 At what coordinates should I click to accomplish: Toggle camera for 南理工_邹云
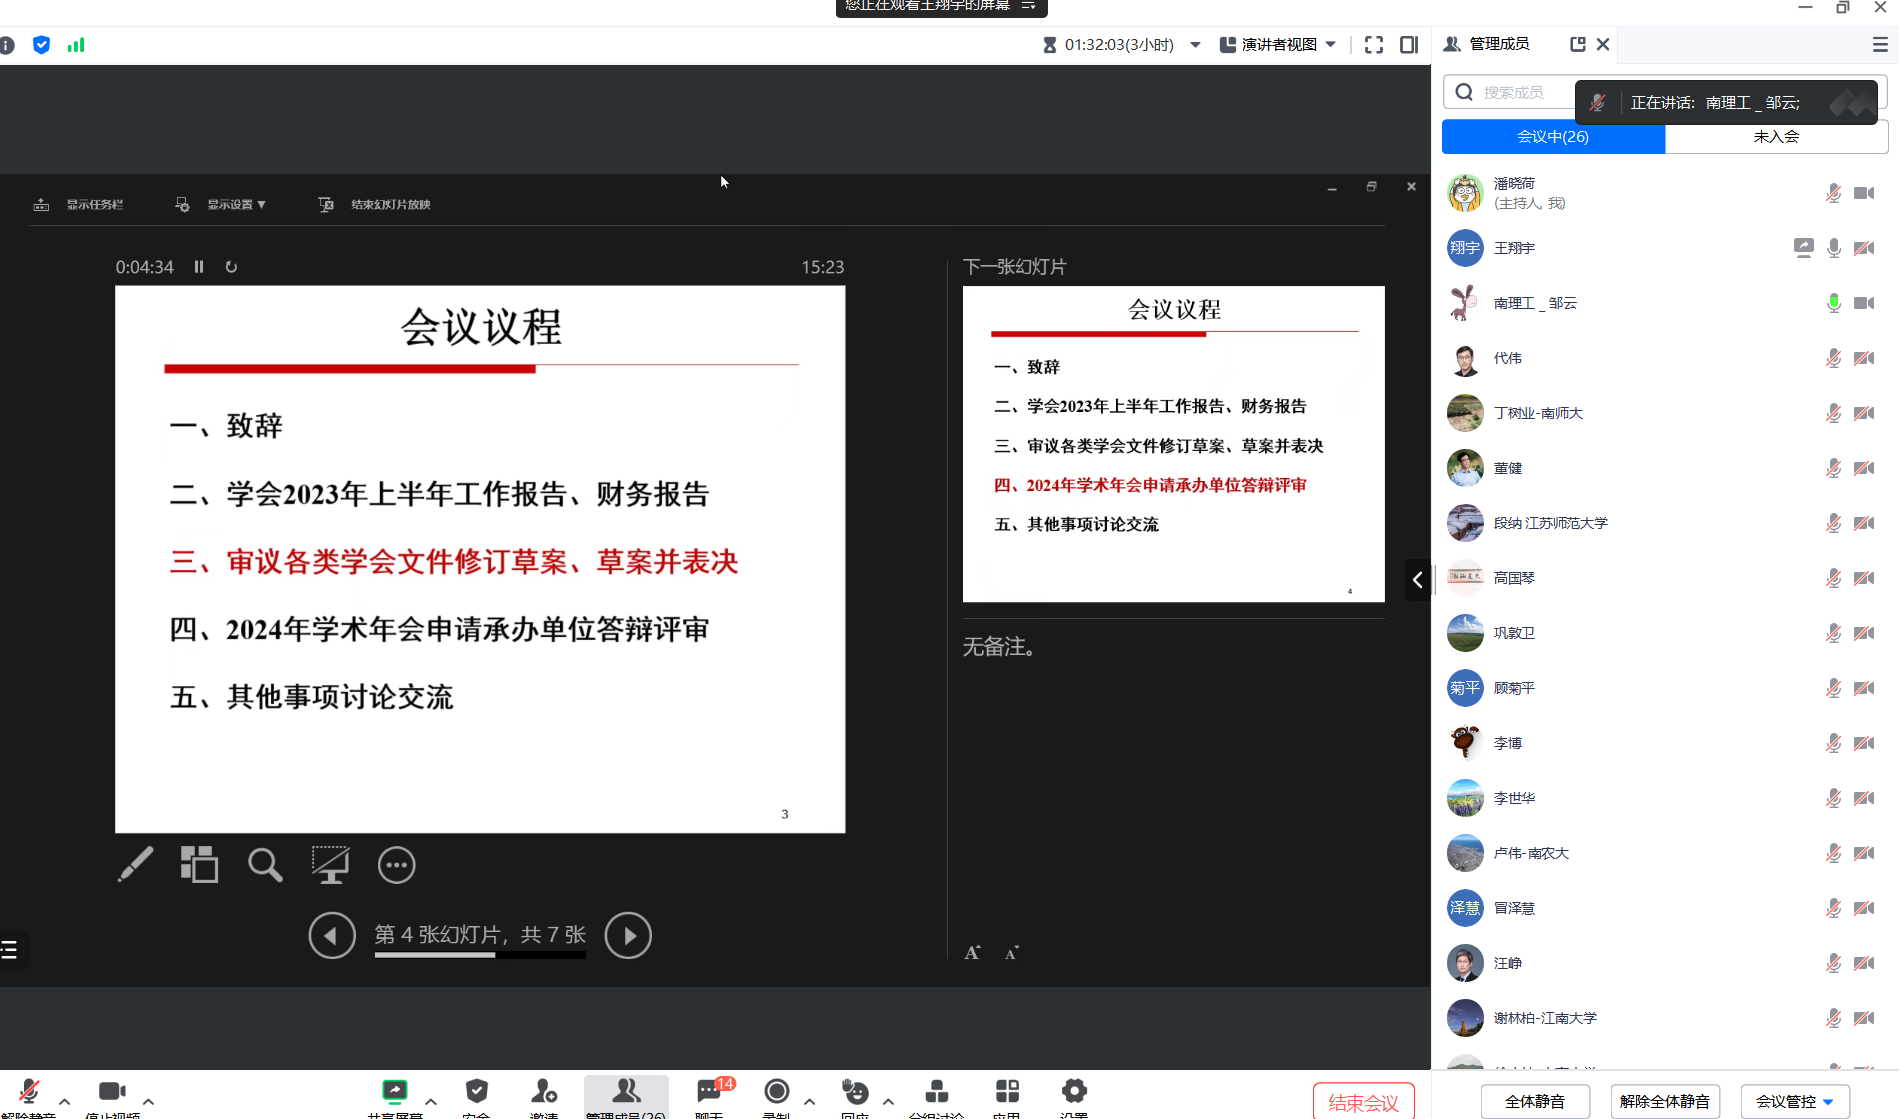pyautogui.click(x=1864, y=303)
